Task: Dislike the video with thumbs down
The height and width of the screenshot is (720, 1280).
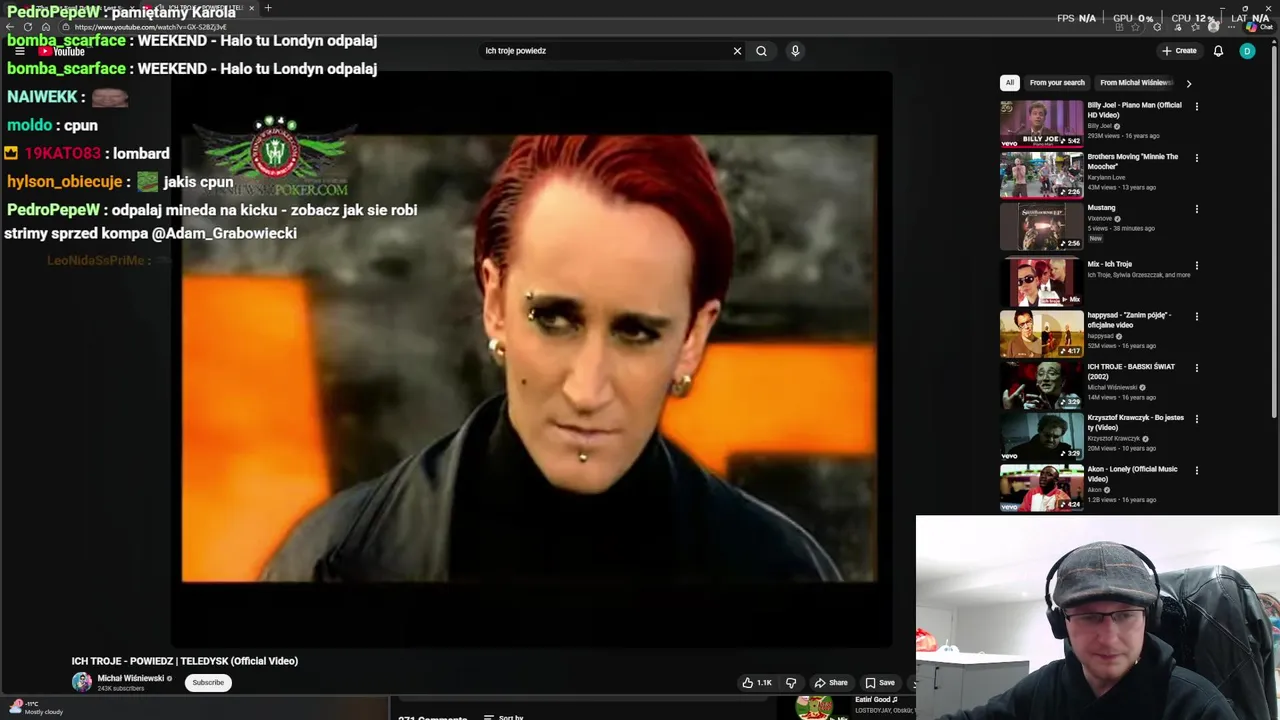Action: point(791,683)
